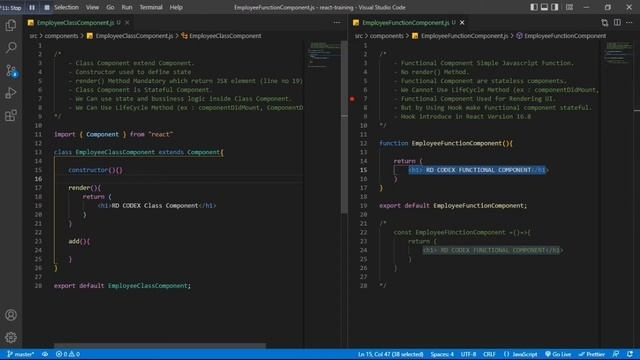
Task: Switch to EmployeeClassComponent.js tab
Action: [x=75, y=23]
